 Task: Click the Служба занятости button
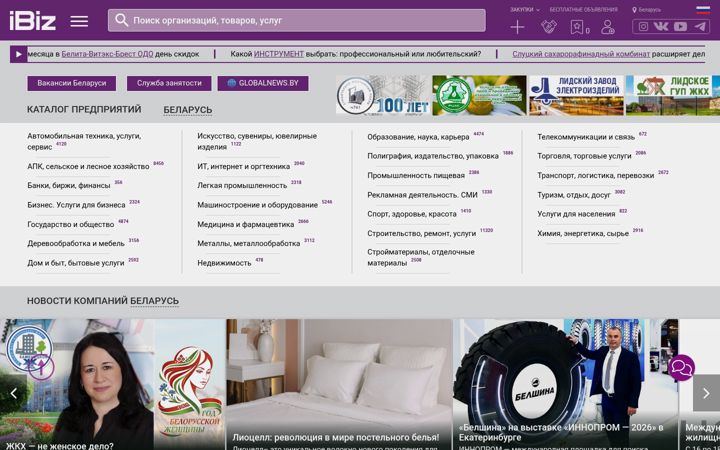click(x=169, y=83)
